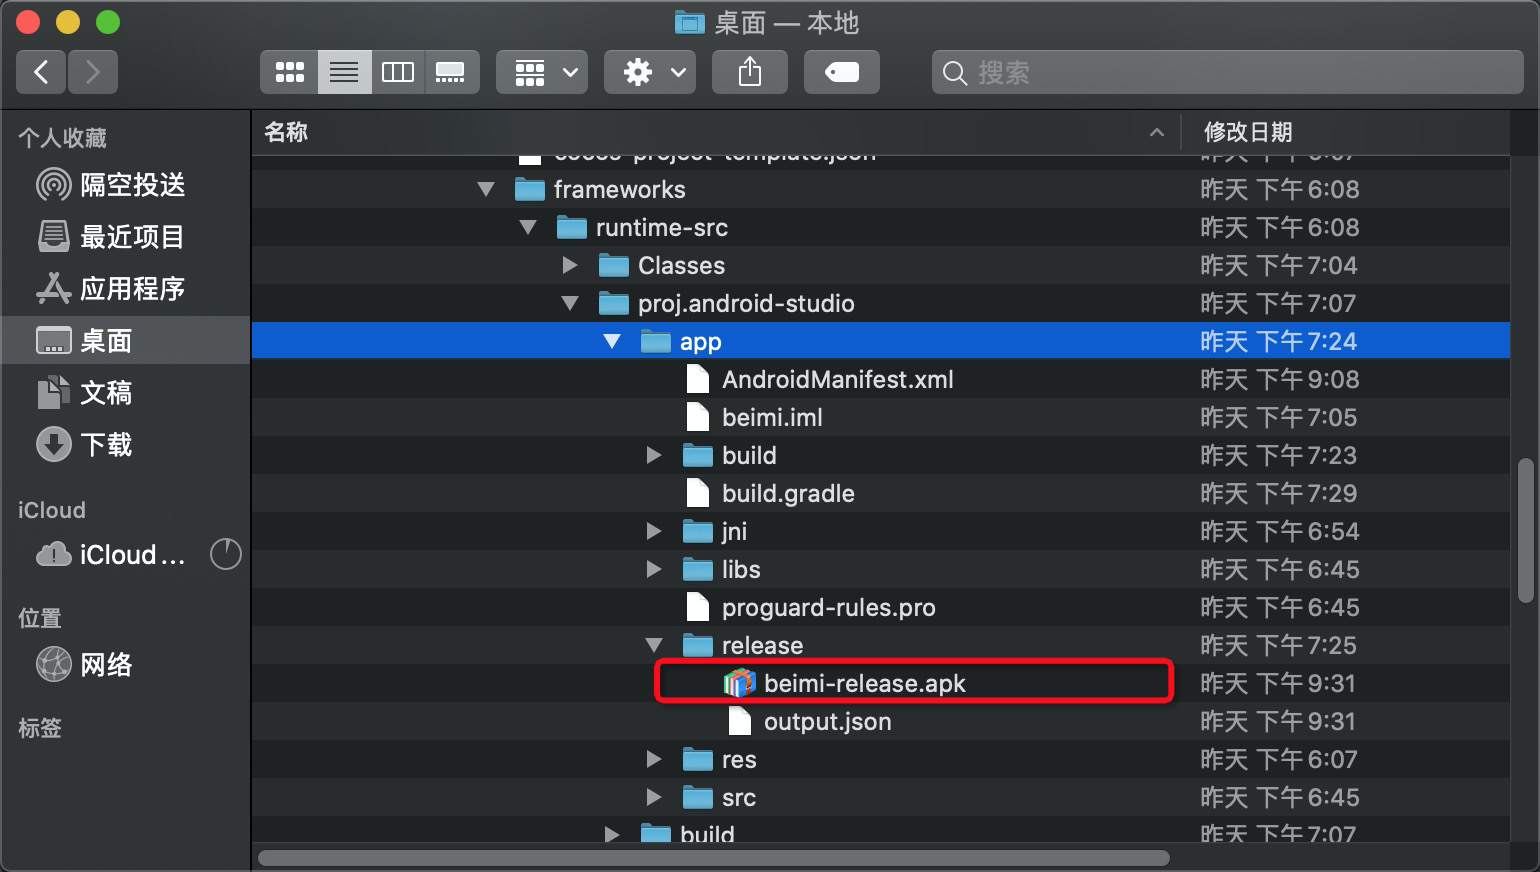The image size is (1540, 872).
Task: Expand the Classes folder
Action: point(570,265)
